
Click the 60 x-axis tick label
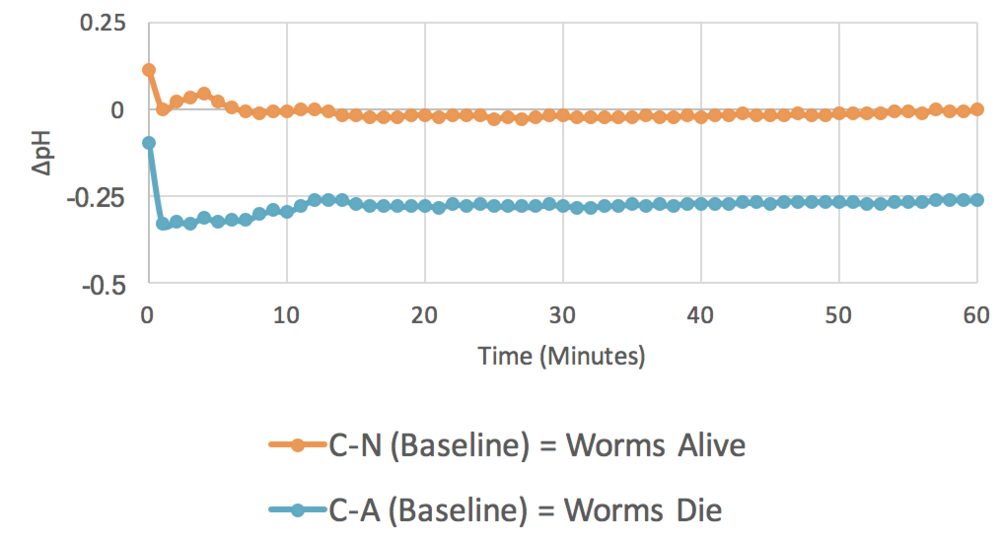point(976,315)
